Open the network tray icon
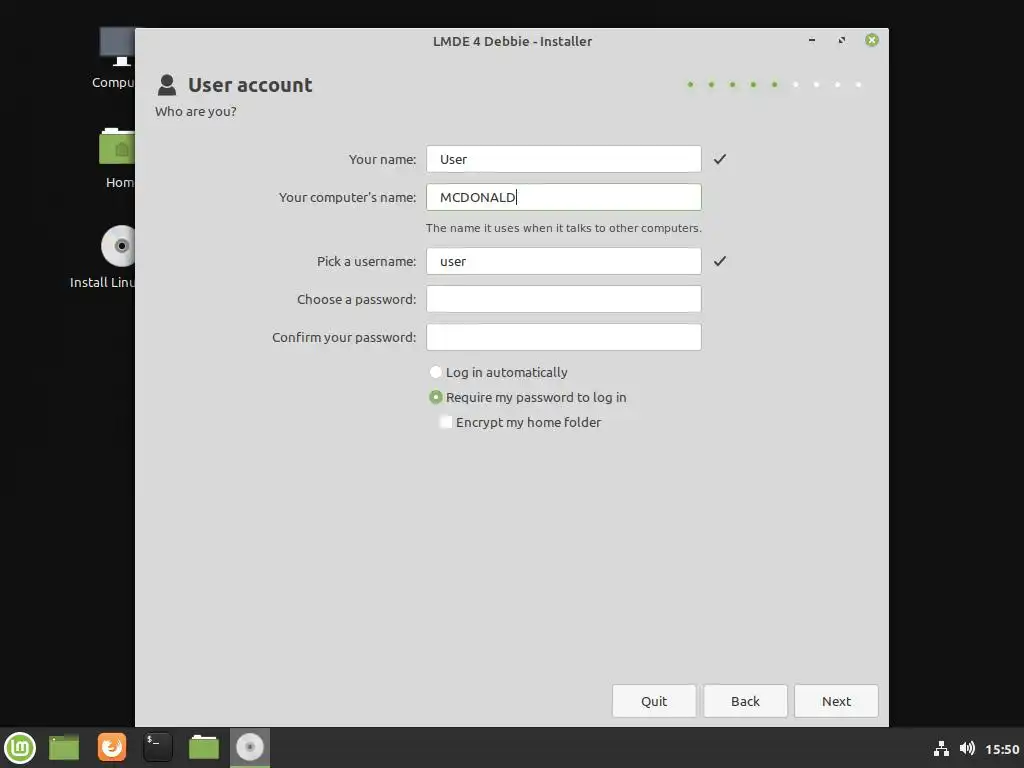 (941, 748)
